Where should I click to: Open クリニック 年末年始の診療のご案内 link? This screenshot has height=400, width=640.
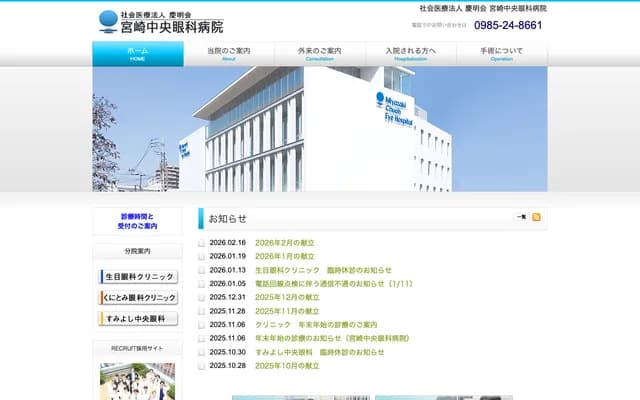click(316, 325)
